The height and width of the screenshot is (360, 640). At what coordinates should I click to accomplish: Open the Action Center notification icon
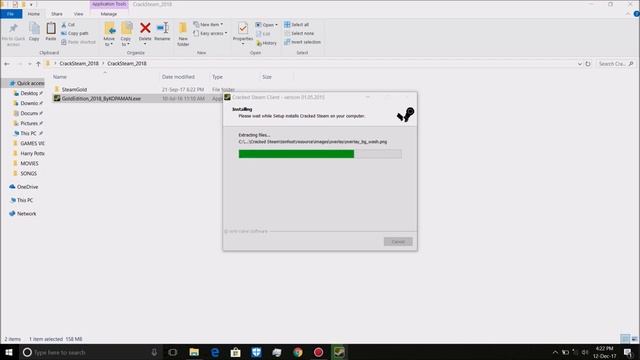click(628, 352)
